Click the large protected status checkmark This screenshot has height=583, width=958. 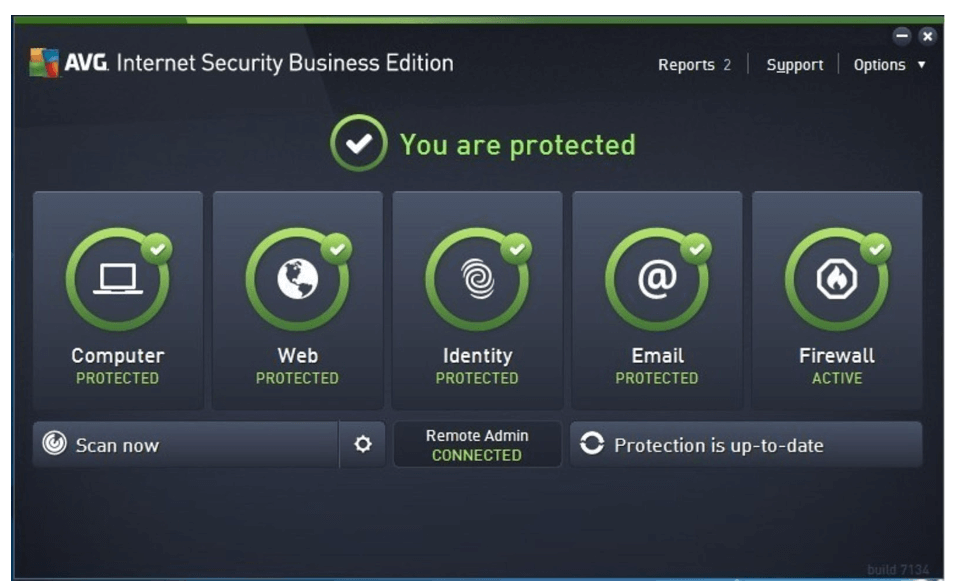click(x=358, y=145)
